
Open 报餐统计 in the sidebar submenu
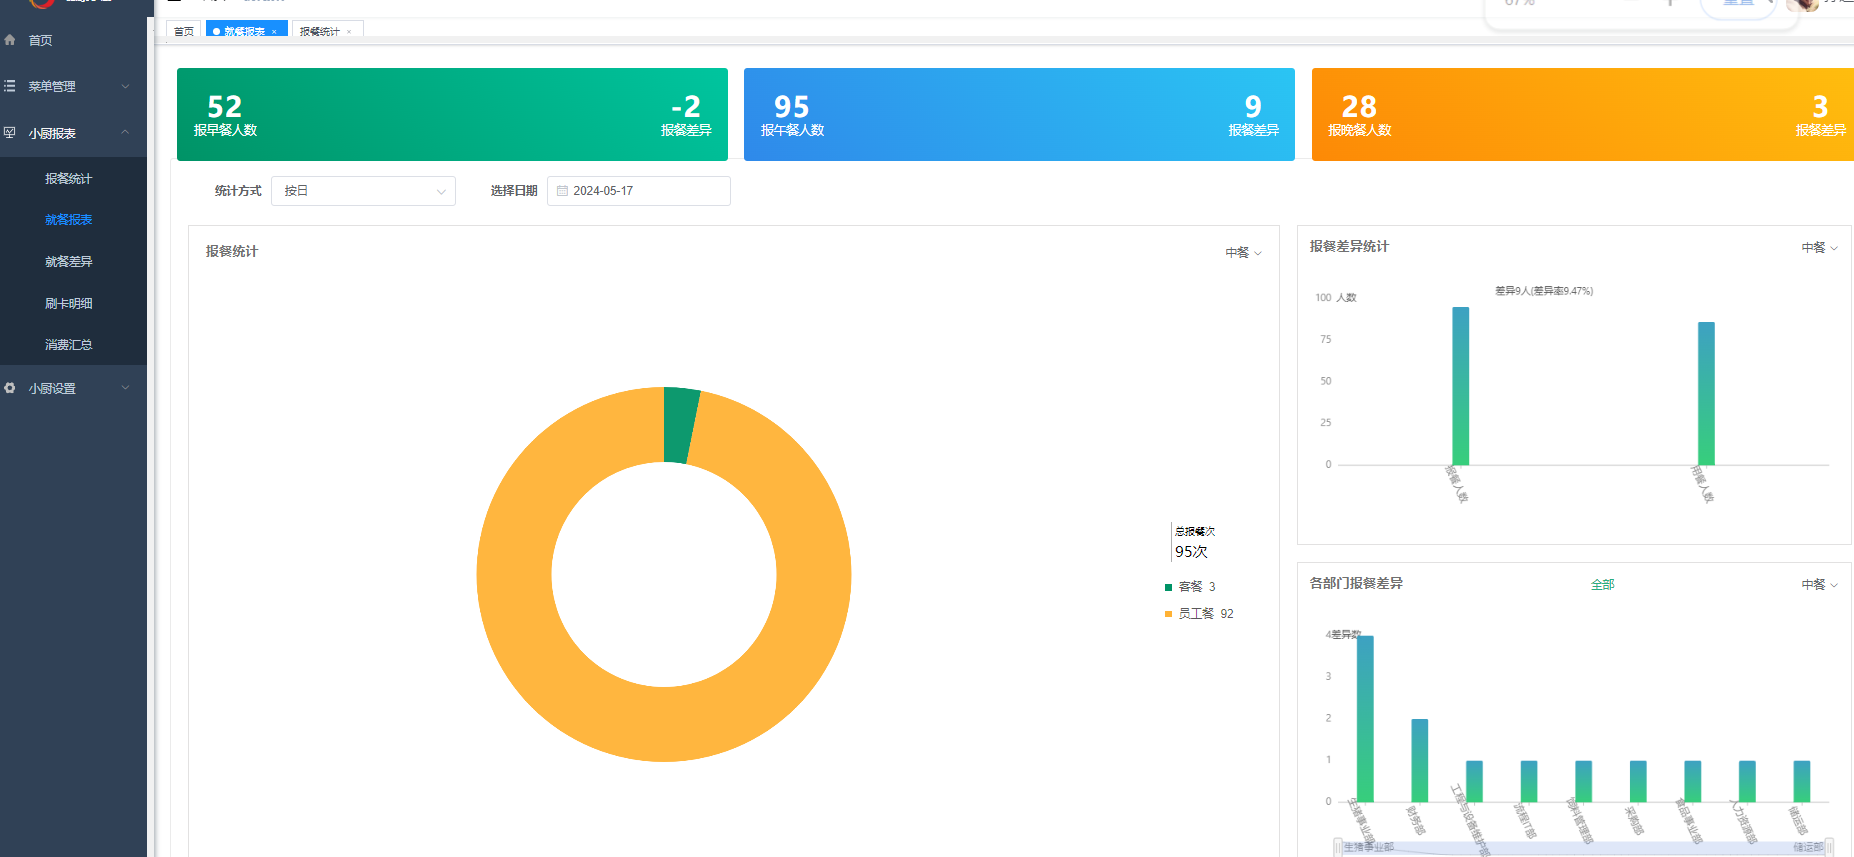click(x=68, y=179)
